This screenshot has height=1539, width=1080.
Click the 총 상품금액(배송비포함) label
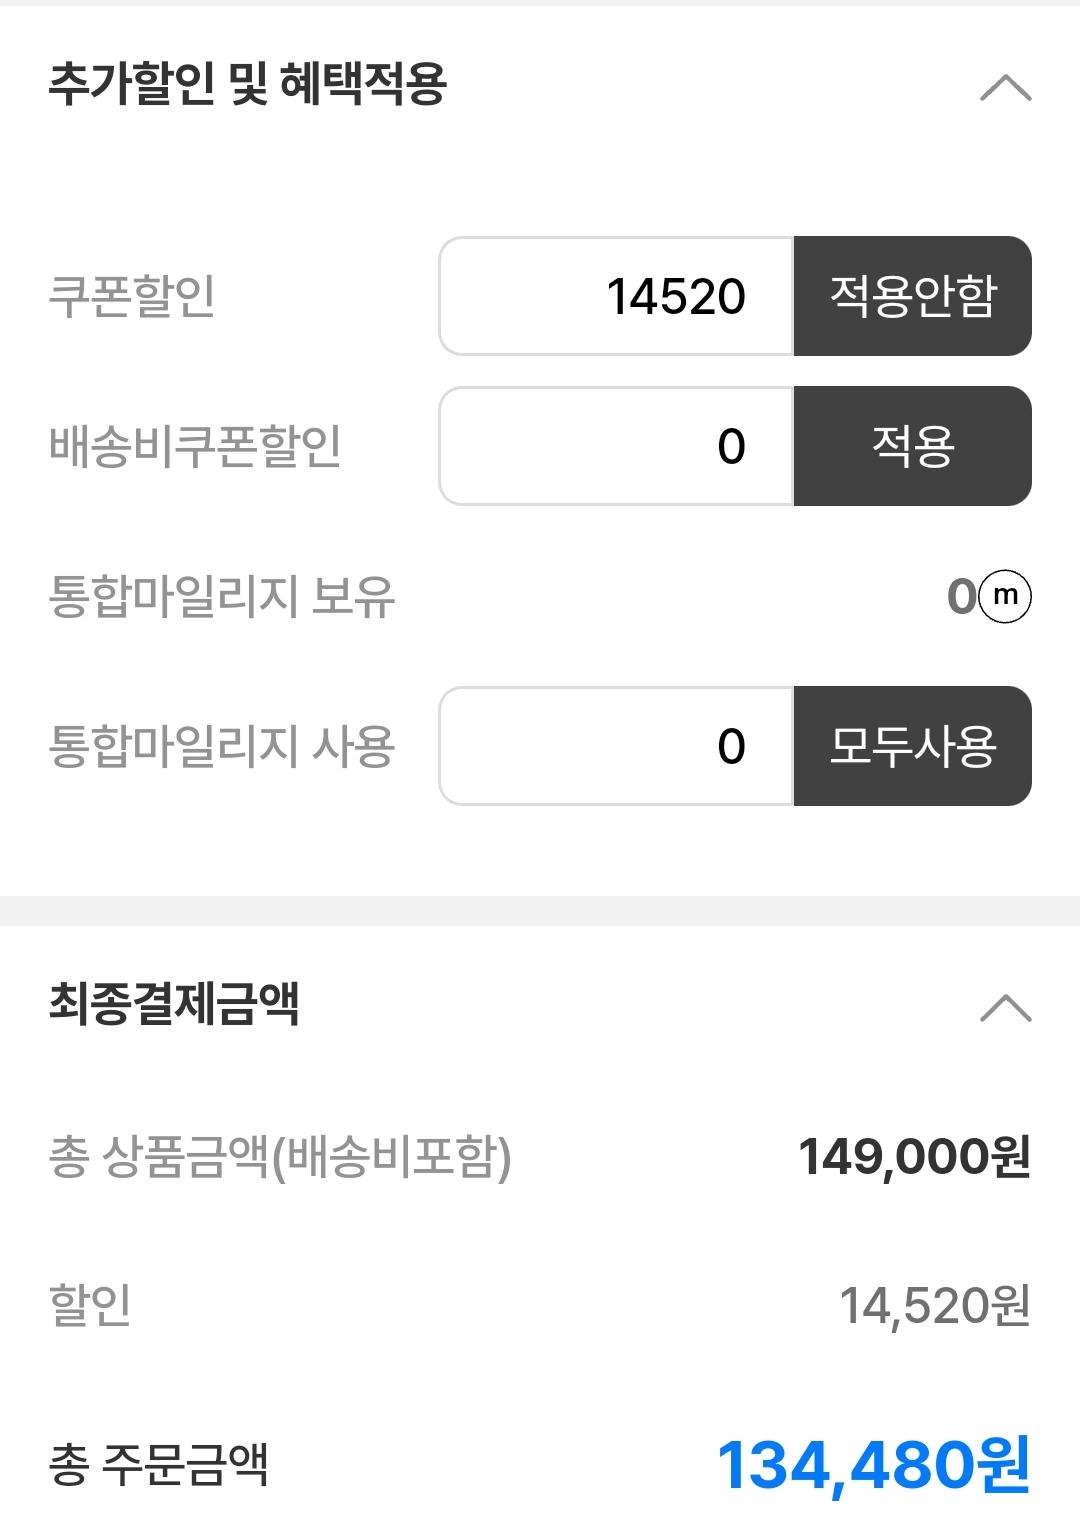point(280,1157)
